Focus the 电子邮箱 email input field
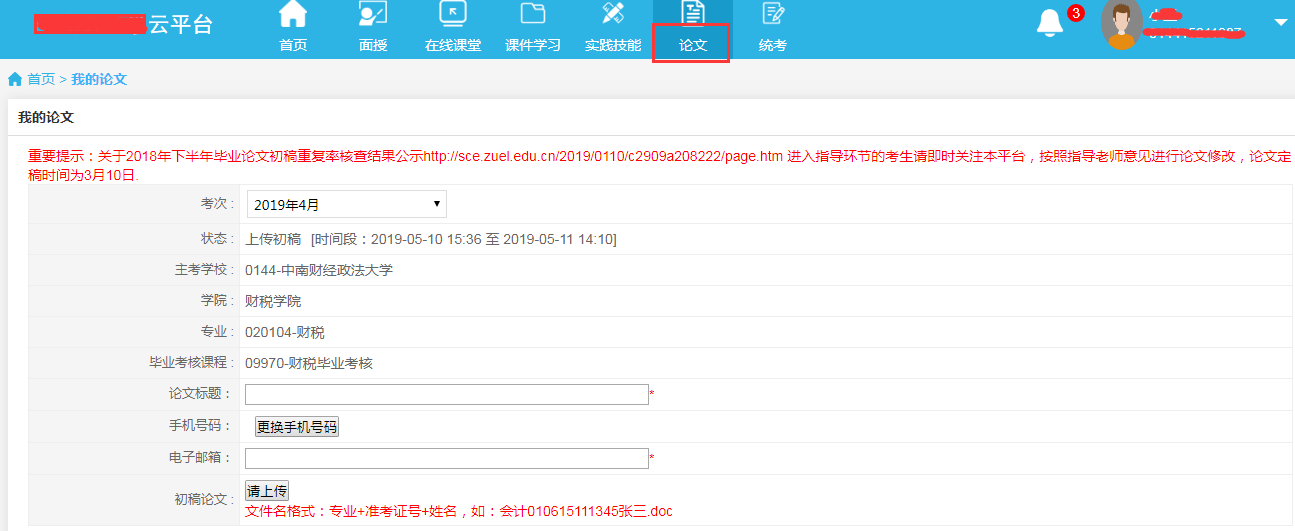 pyautogui.click(x=446, y=458)
